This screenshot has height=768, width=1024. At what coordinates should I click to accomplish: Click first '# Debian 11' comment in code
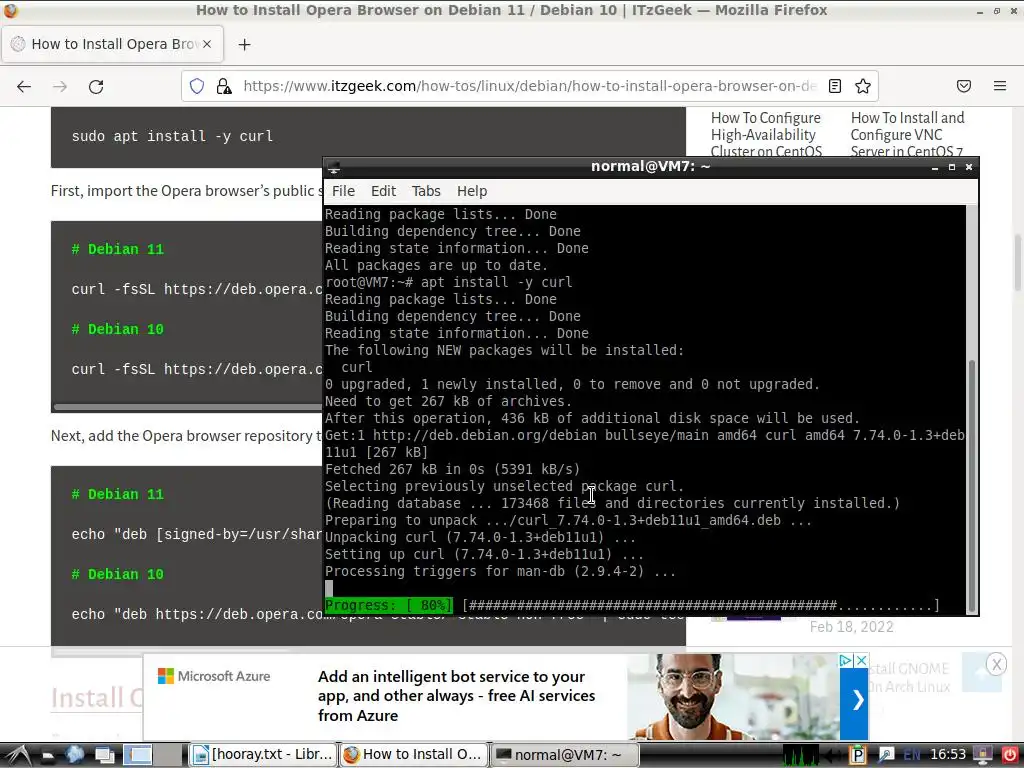click(x=118, y=249)
